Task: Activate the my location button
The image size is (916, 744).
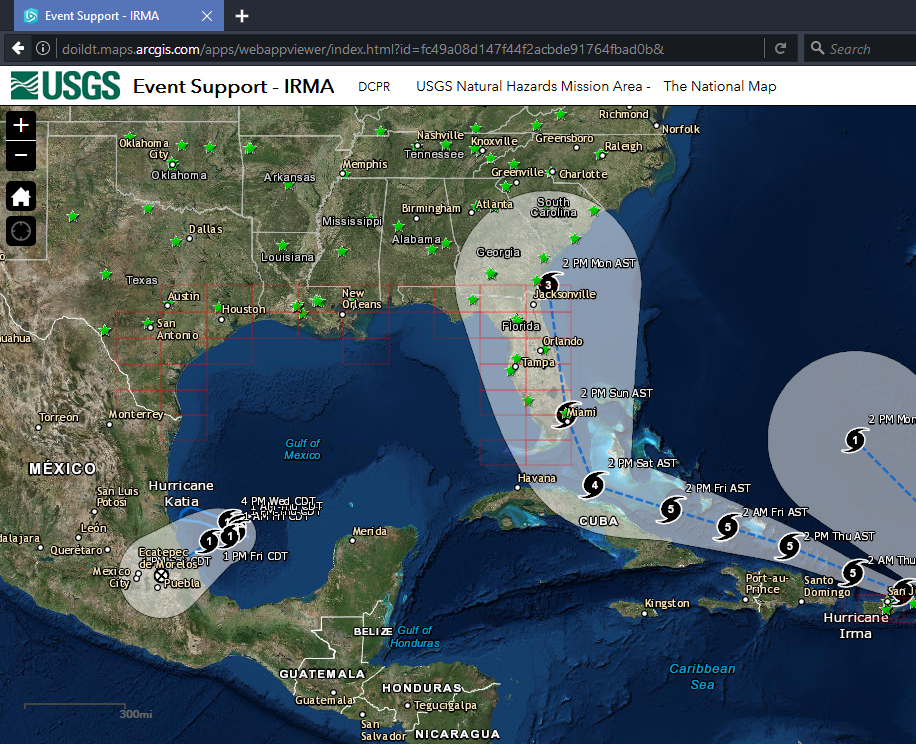Action: click(21, 231)
